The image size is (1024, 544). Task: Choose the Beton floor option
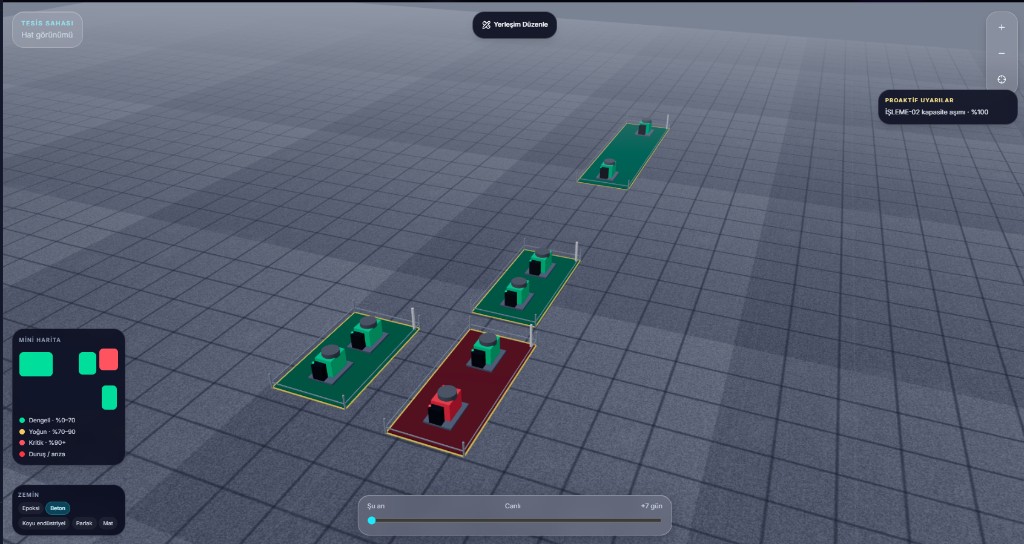click(57, 508)
